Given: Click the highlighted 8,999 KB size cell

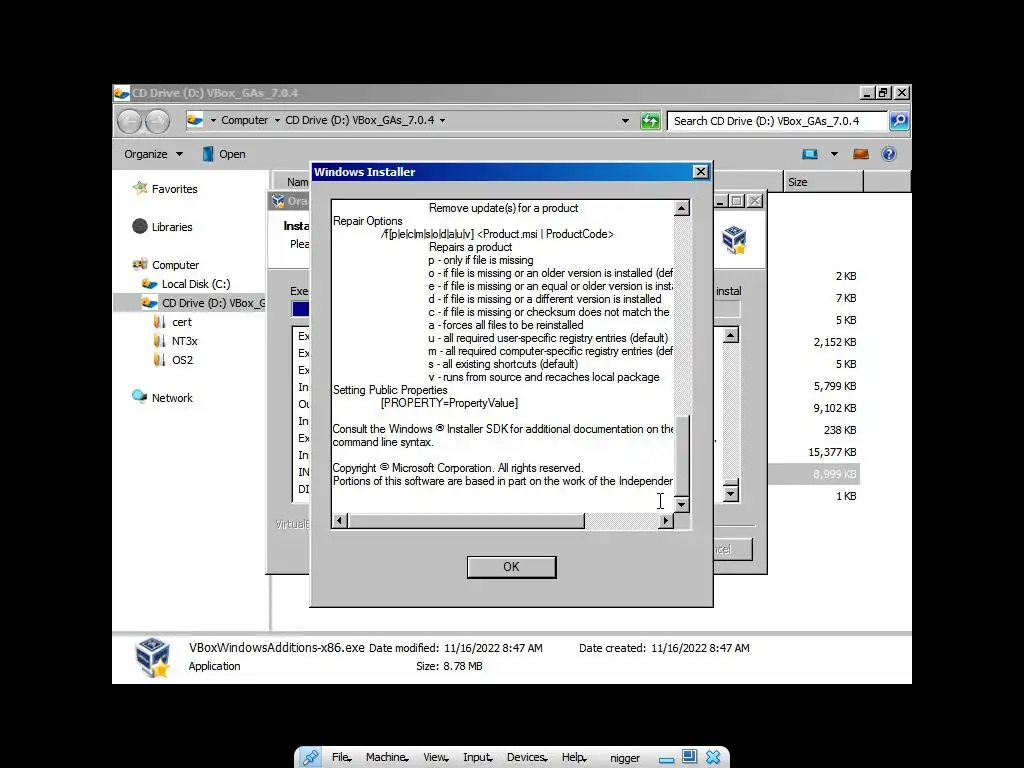Looking at the screenshot, I should (835, 474).
